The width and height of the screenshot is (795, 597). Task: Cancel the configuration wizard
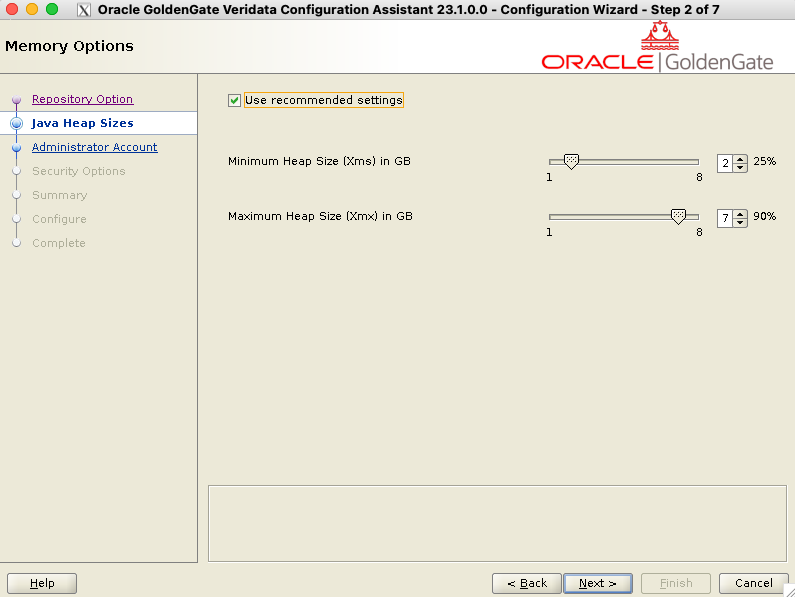tap(753, 583)
